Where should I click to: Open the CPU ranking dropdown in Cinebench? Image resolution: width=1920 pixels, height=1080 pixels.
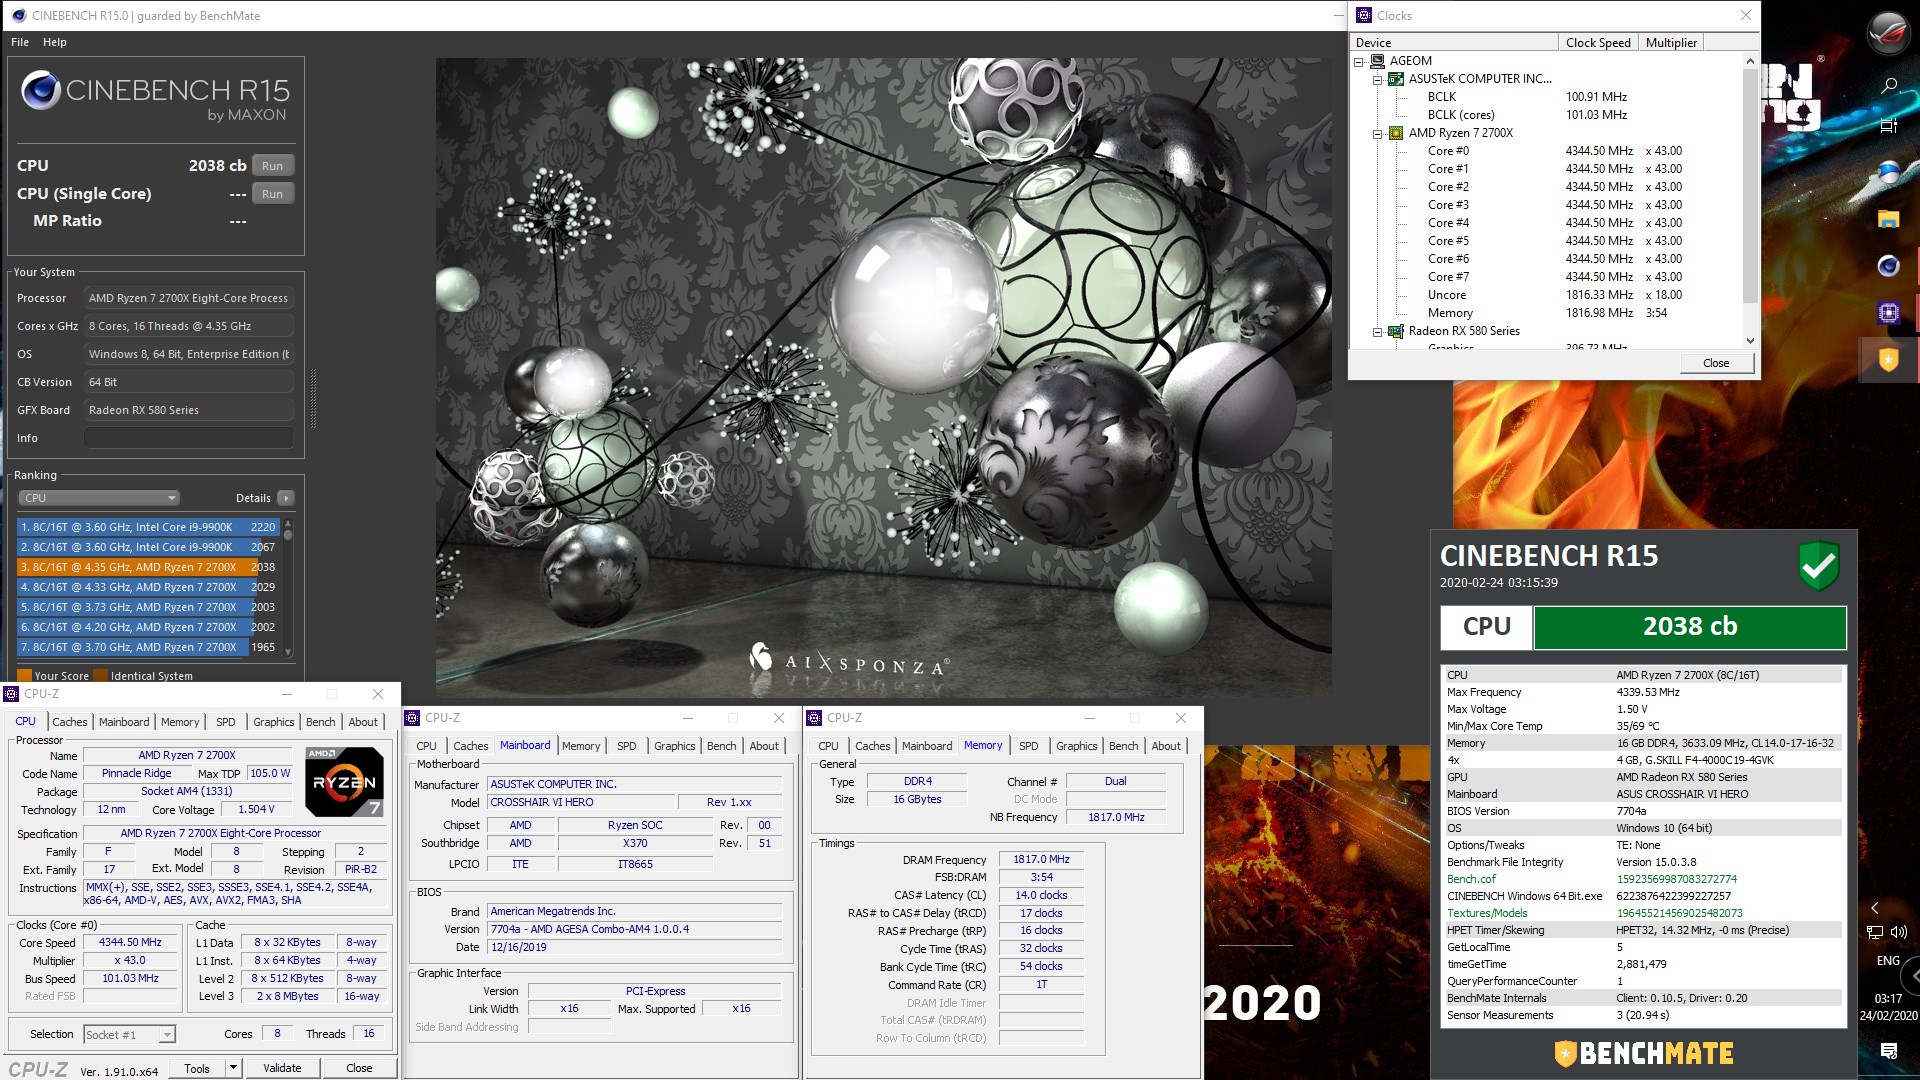pyautogui.click(x=99, y=498)
